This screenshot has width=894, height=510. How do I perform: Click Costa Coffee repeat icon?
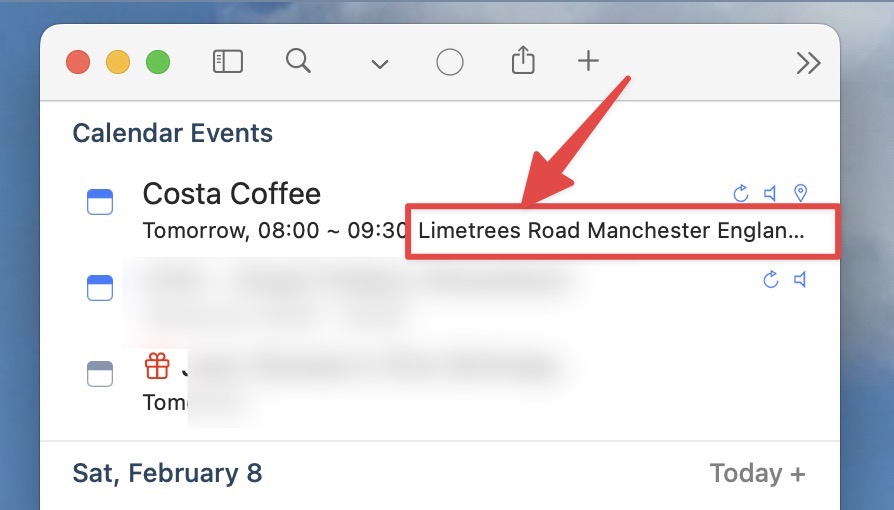click(741, 193)
